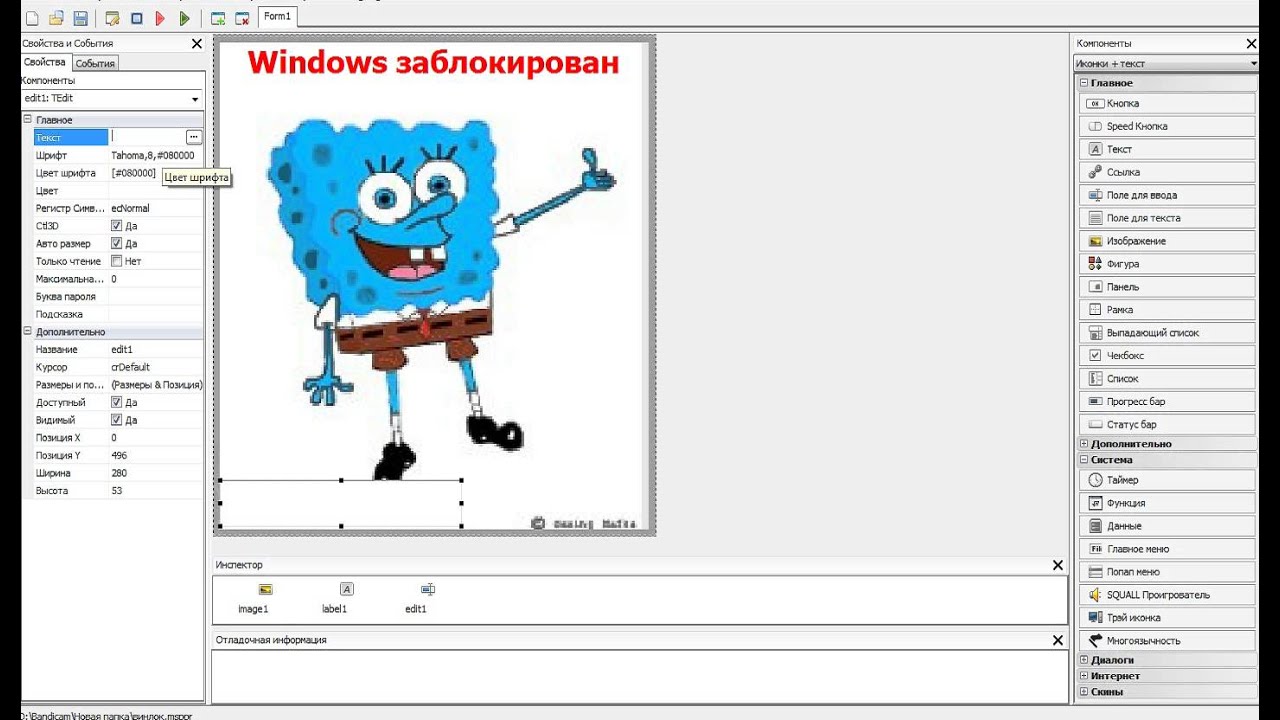Viewport: 1280px width, 720px height.
Task: Toggle the Авто размер checkbox
Action: pyautogui.click(x=116, y=243)
